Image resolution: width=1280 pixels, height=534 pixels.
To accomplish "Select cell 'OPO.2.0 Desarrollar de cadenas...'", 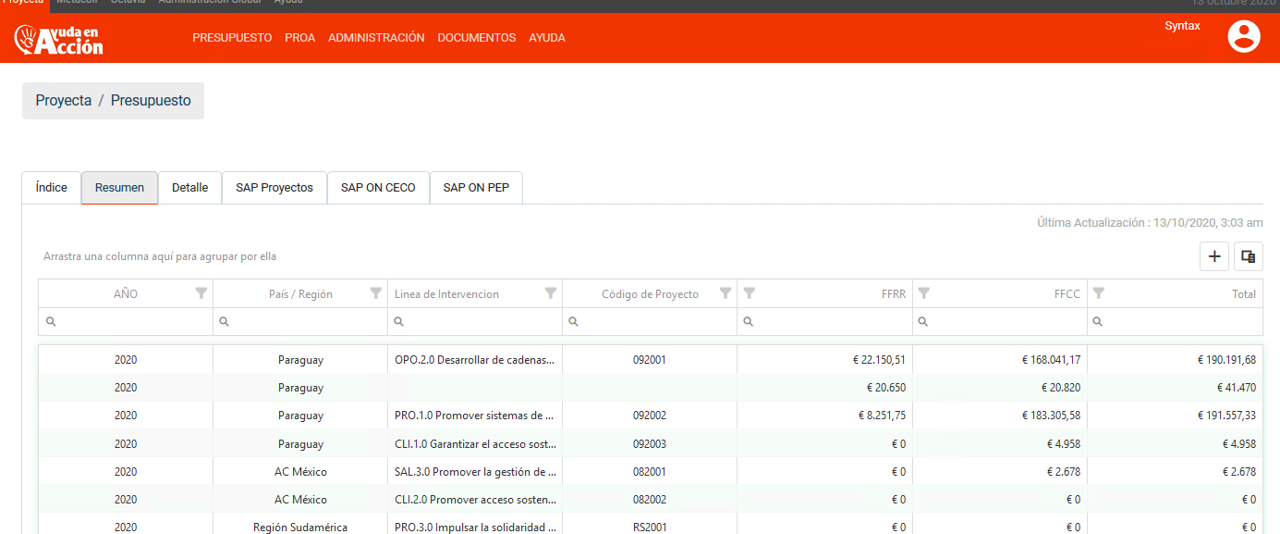I will pyautogui.click(x=475, y=360).
